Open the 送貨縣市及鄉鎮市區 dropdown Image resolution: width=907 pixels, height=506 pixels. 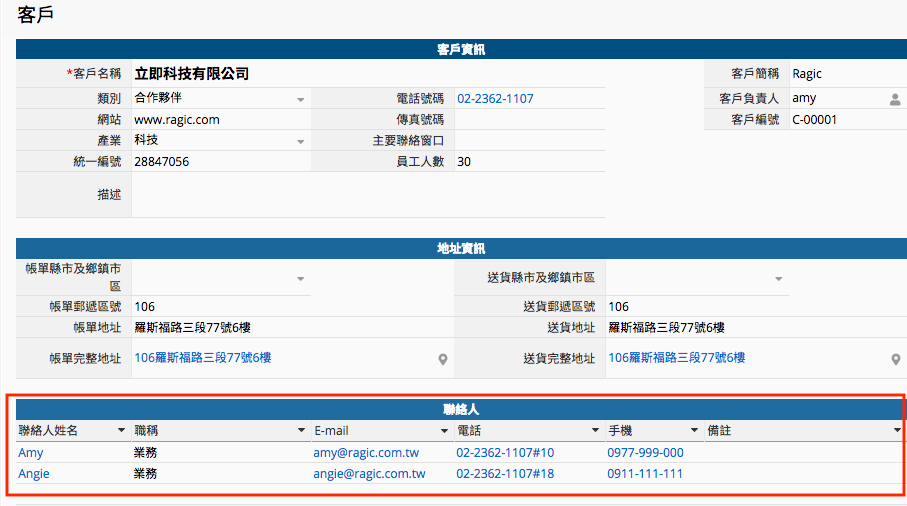click(777, 279)
